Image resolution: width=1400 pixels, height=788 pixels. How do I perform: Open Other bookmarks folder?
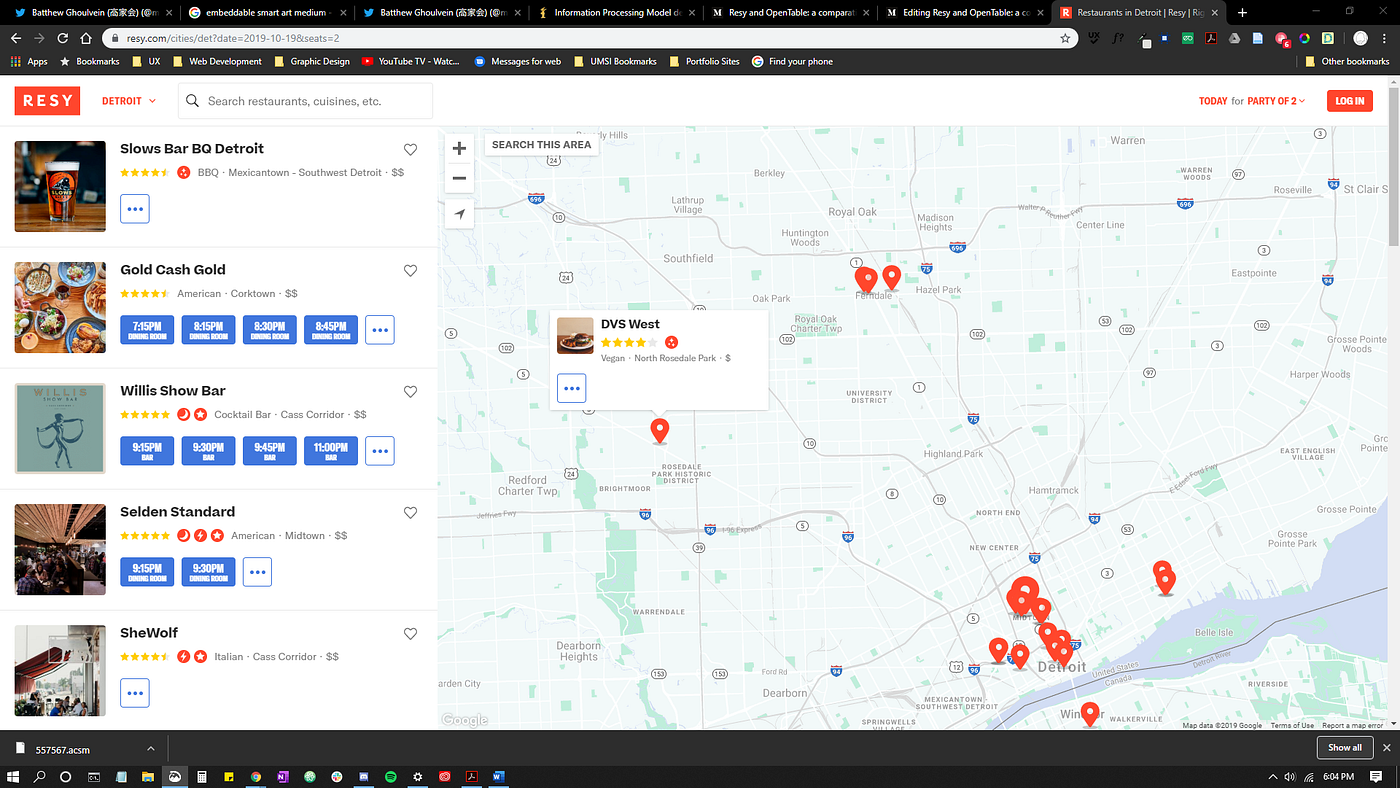tap(1347, 61)
